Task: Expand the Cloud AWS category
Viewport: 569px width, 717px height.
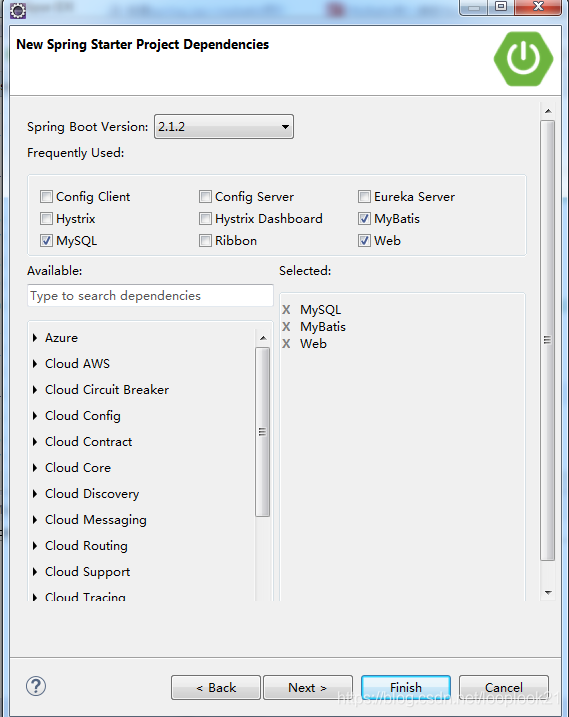Action: tap(35, 364)
